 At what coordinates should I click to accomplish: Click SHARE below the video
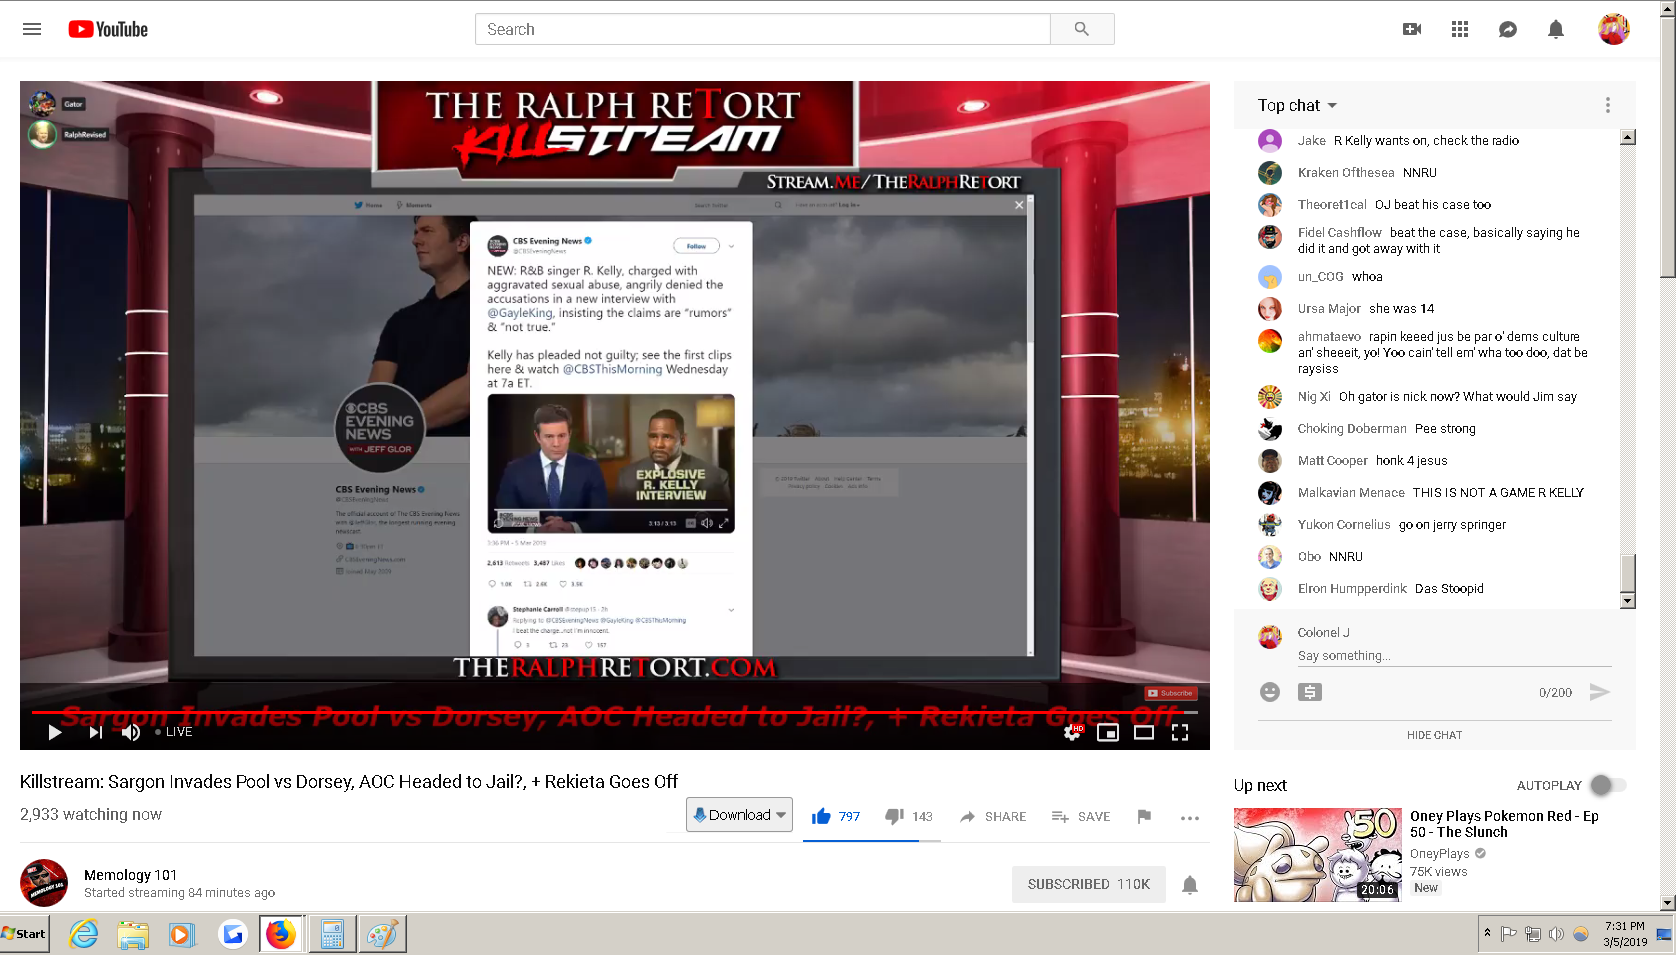pos(993,817)
